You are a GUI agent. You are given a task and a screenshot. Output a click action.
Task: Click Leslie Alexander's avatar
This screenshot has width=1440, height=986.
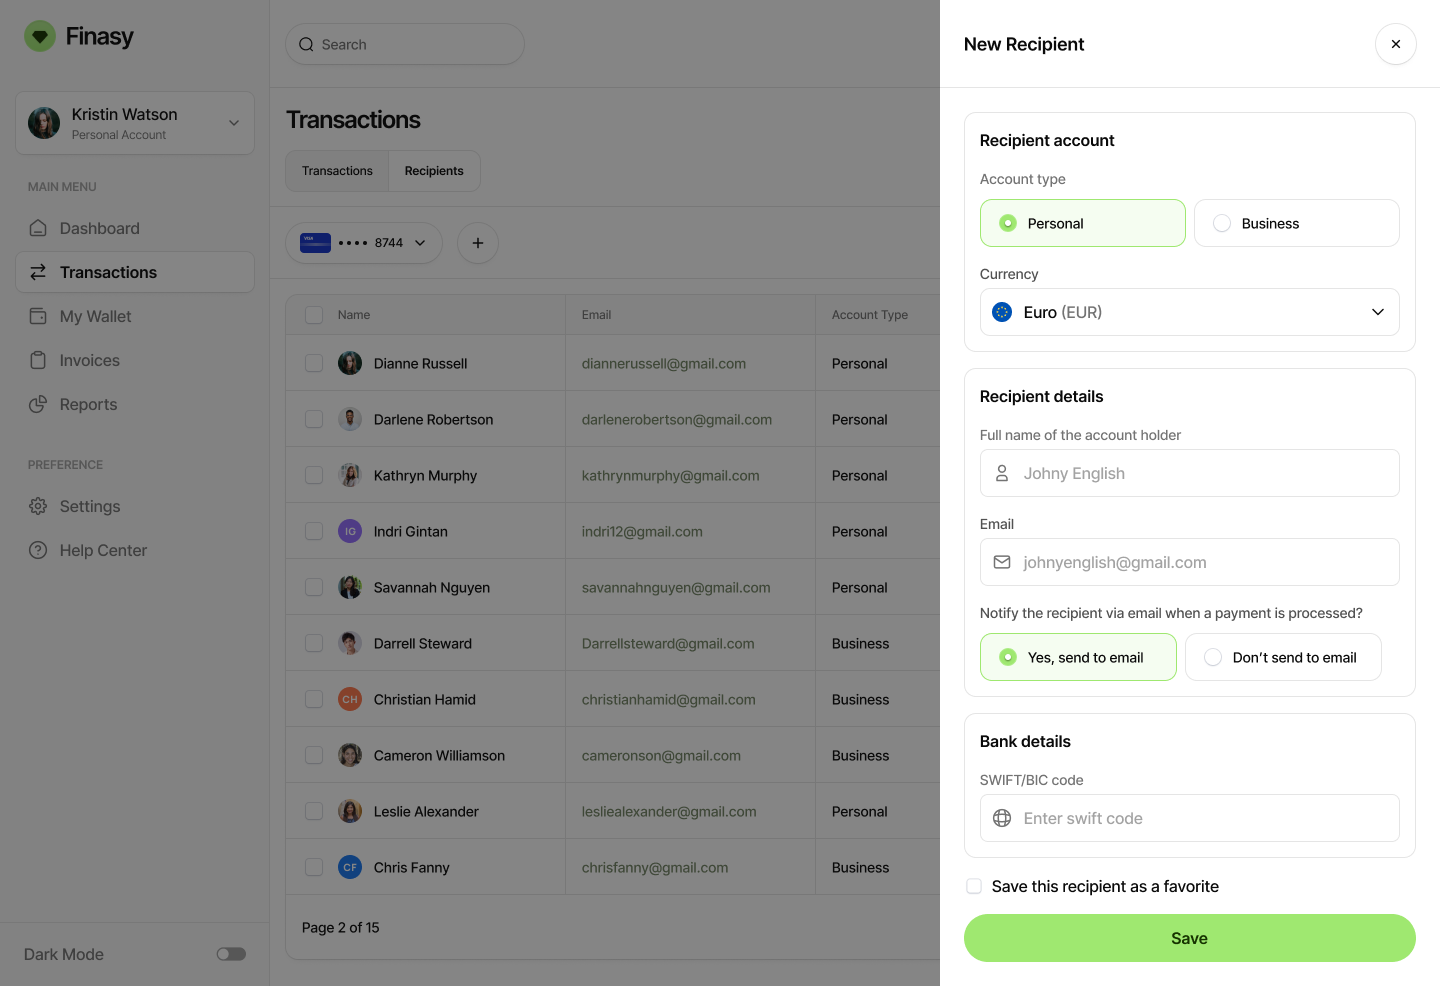point(350,811)
